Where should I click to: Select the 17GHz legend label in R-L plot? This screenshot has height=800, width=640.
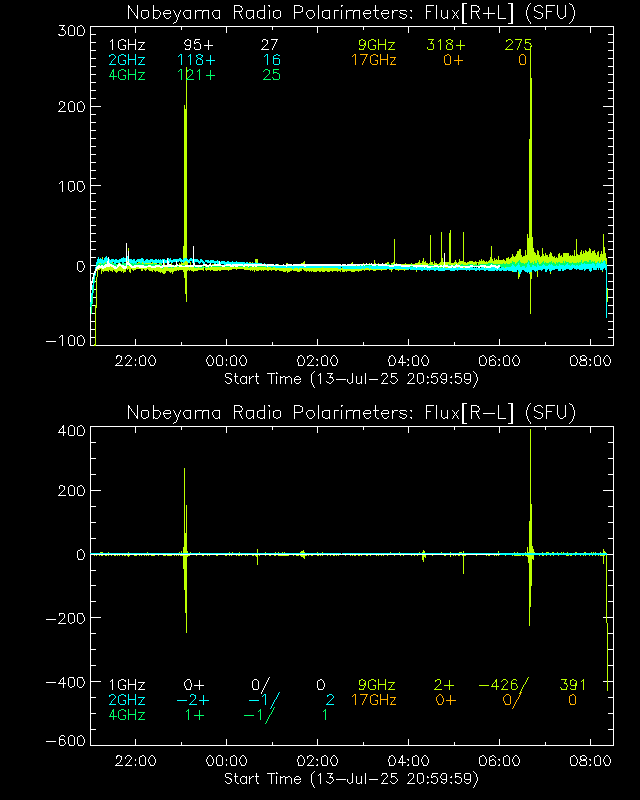pos(374,699)
